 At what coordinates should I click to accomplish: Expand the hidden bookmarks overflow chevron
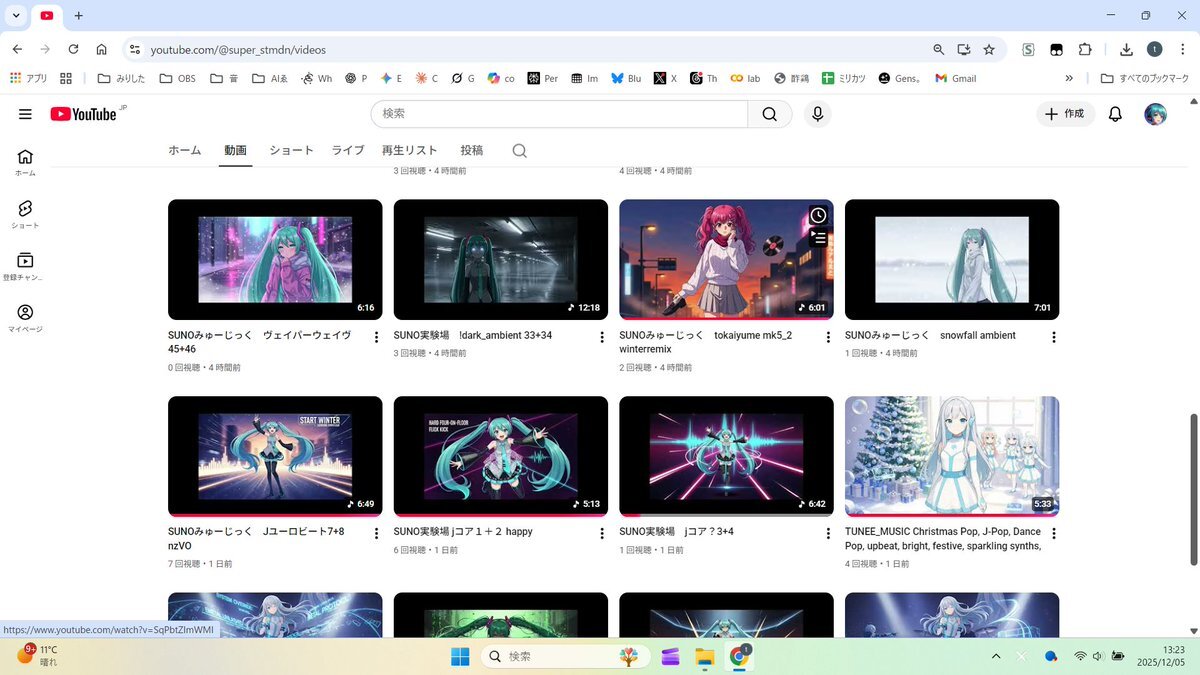1069,78
